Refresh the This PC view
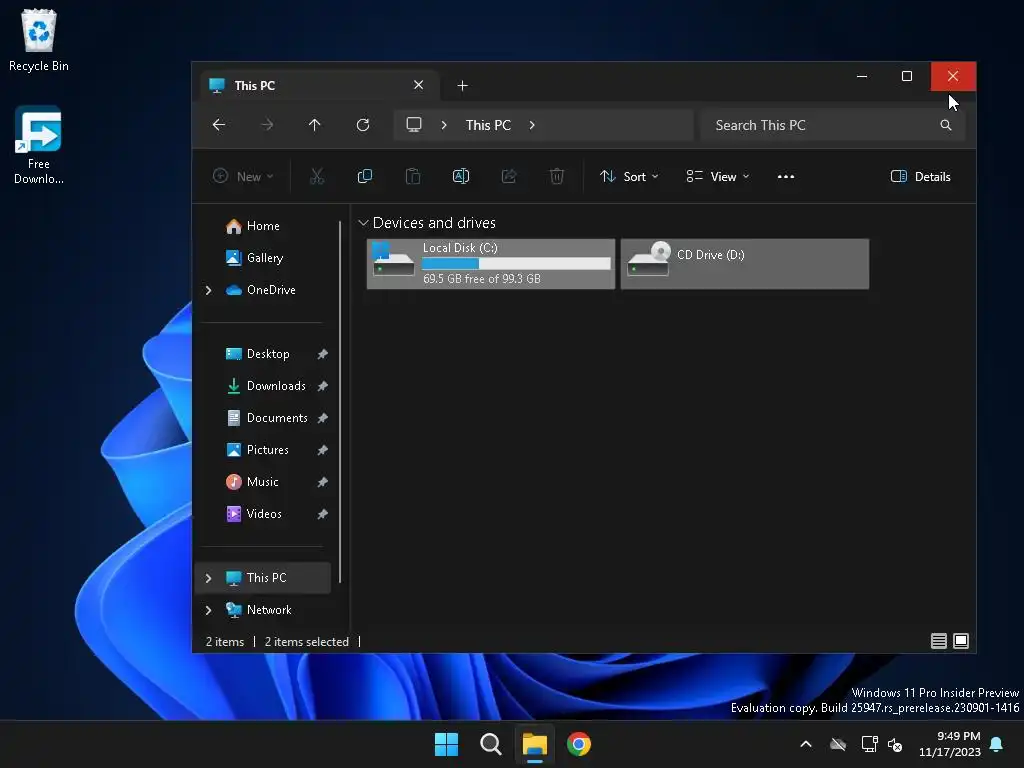 click(x=363, y=125)
